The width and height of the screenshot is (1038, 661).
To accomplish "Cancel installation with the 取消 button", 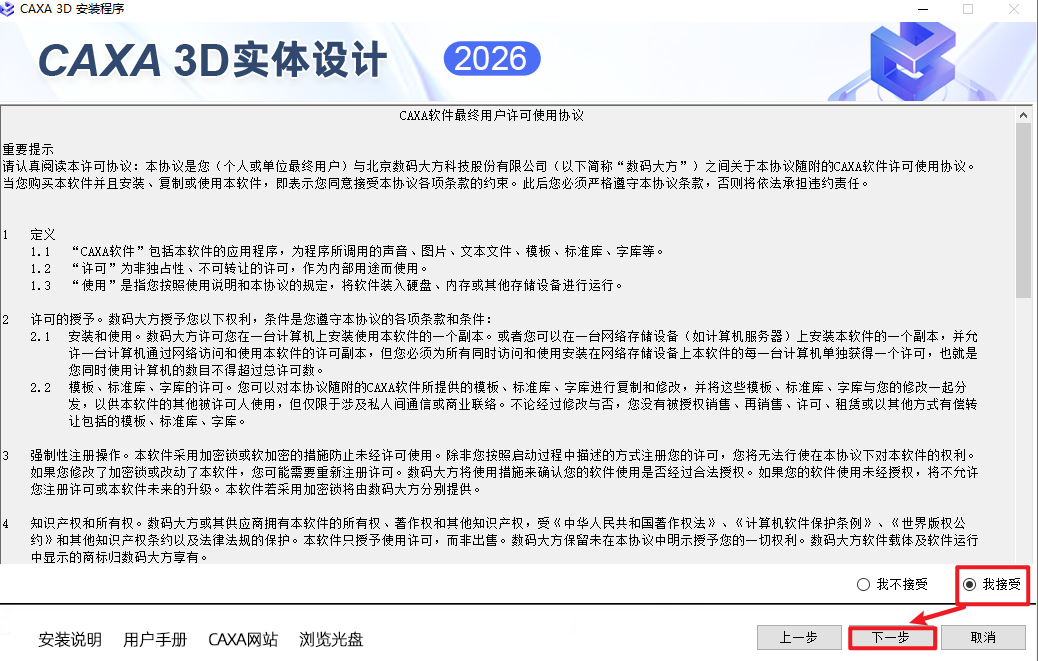I will pos(983,637).
